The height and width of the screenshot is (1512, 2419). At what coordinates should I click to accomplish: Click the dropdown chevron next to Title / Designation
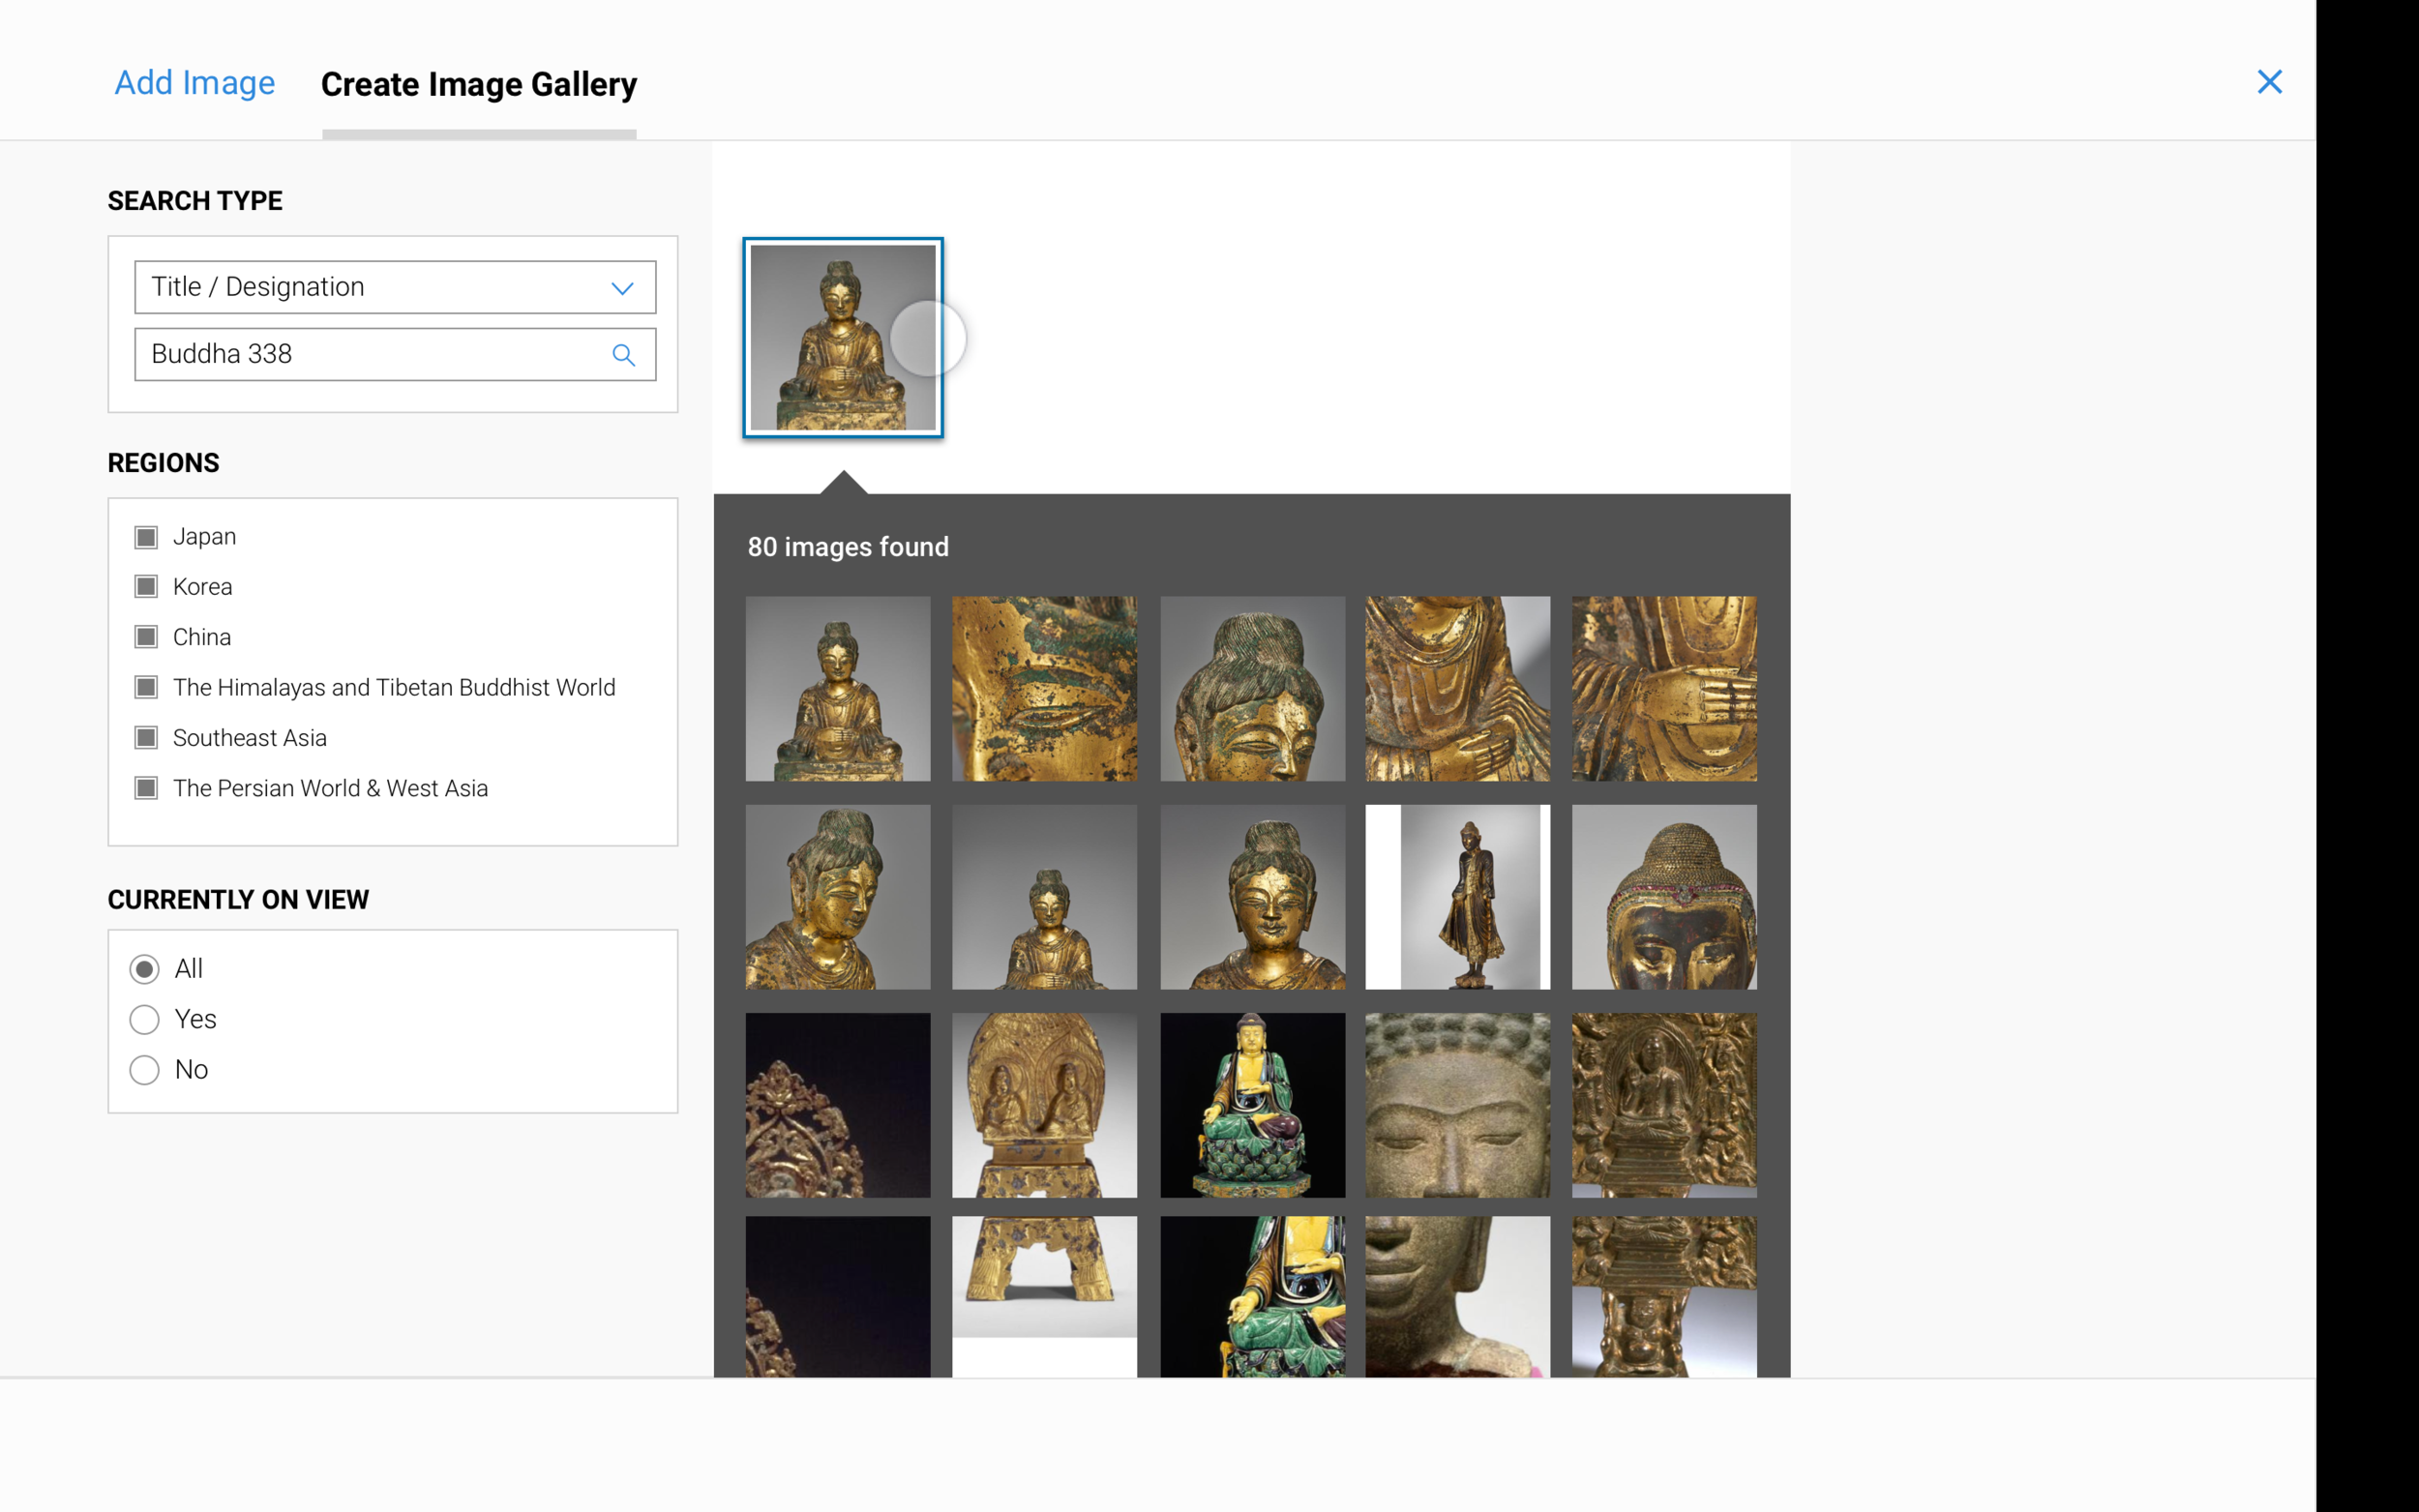(622, 287)
